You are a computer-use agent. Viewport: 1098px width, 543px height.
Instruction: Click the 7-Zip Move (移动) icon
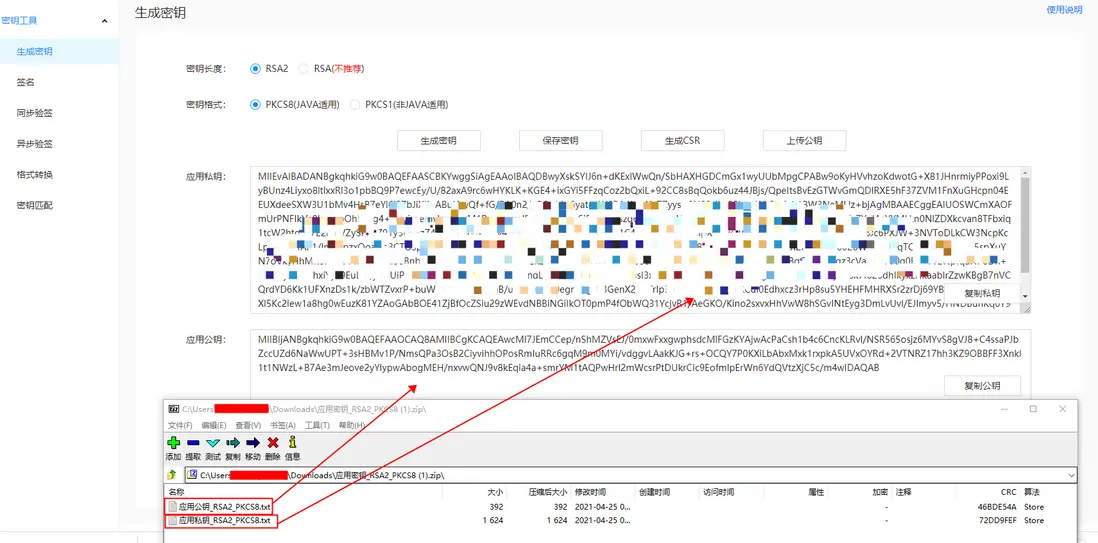click(253, 443)
